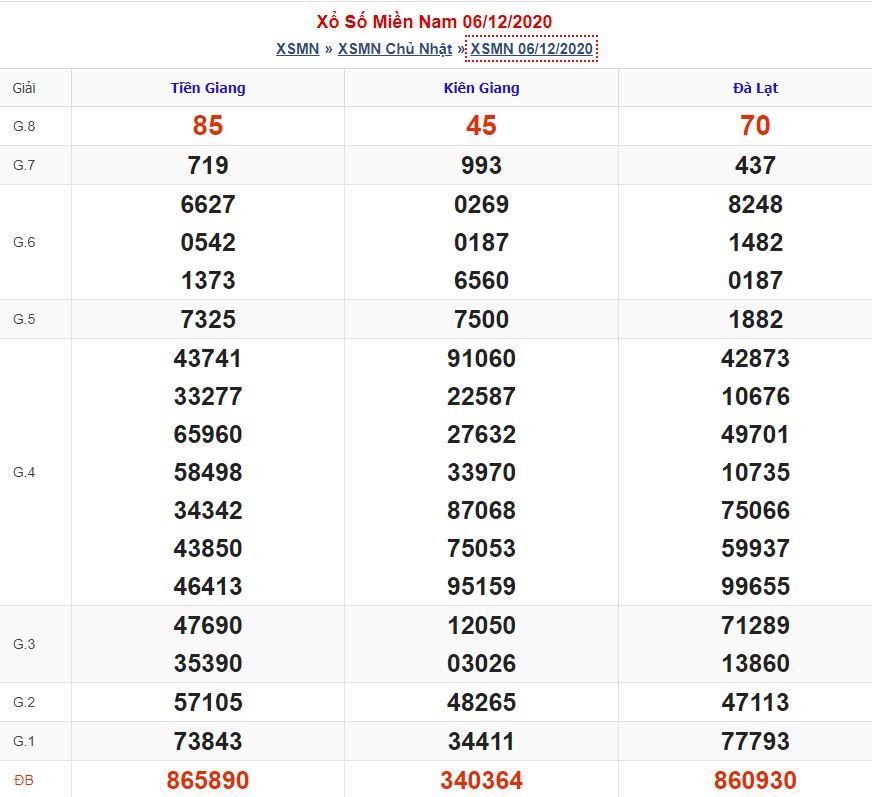Select the G.3 row label

tap(24, 644)
